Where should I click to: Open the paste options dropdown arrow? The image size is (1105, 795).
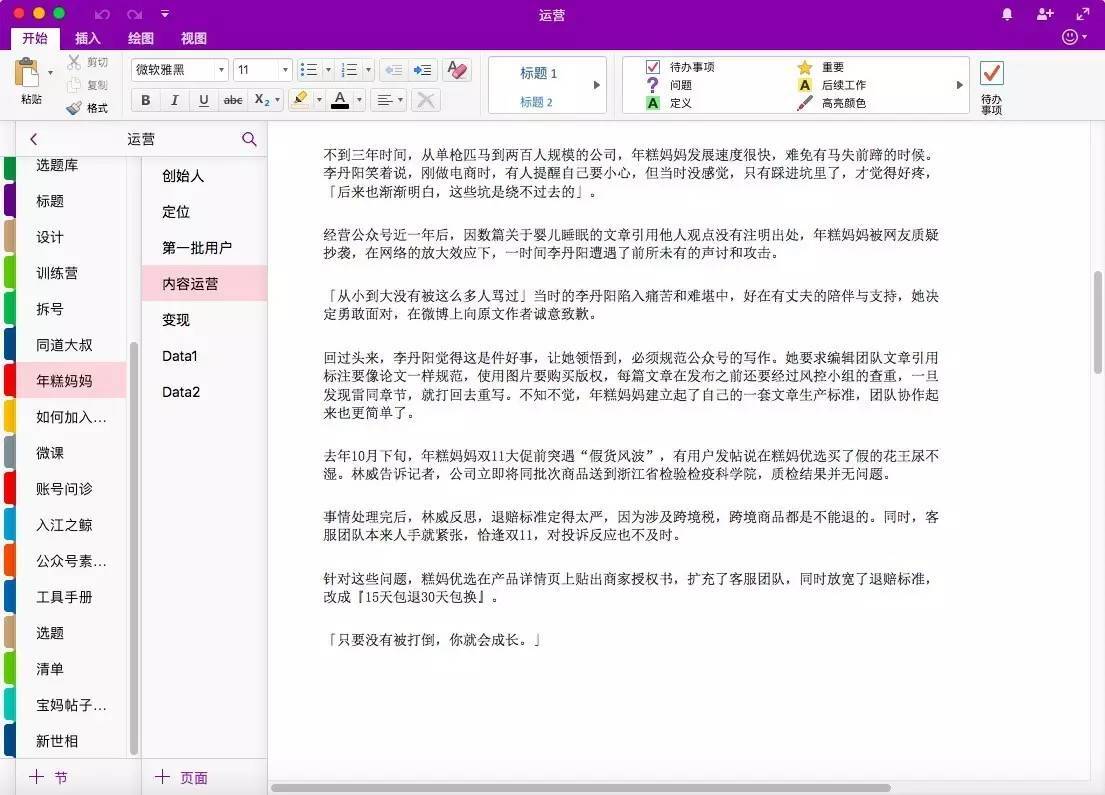pyautogui.click(x=50, y=73)
